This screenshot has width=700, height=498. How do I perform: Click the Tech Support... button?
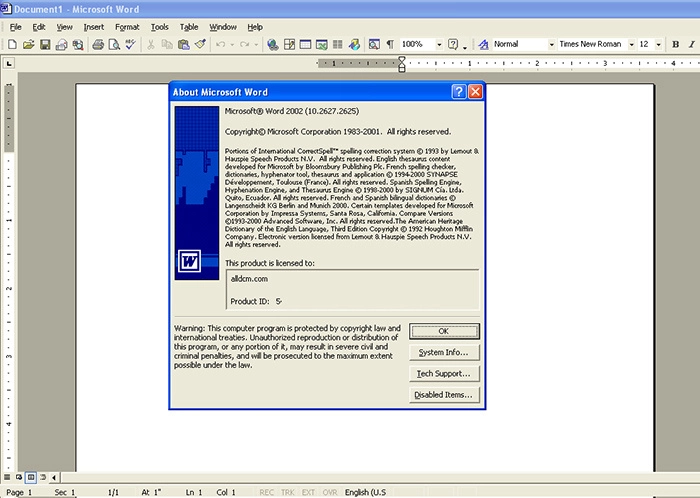[x=445, y=374]
